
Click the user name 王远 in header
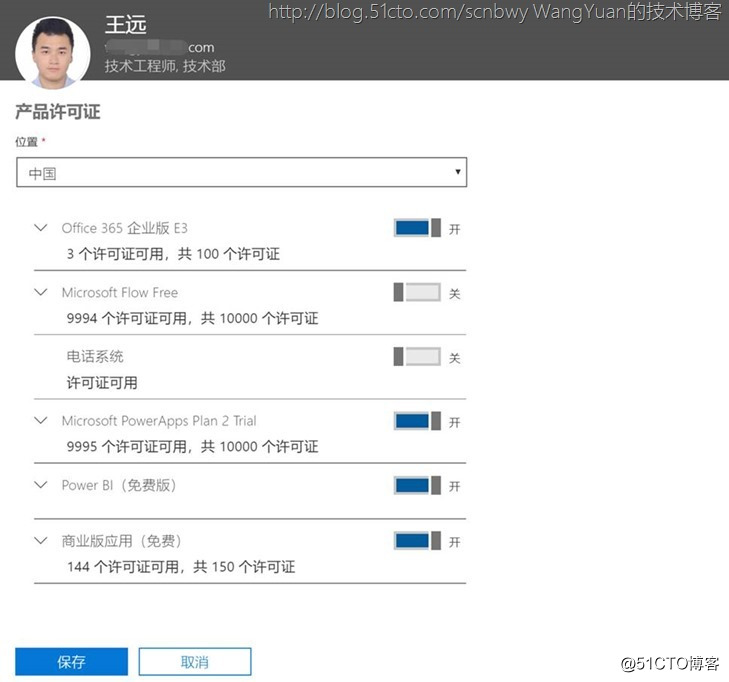pyautogui.click(x=126, y=25)
